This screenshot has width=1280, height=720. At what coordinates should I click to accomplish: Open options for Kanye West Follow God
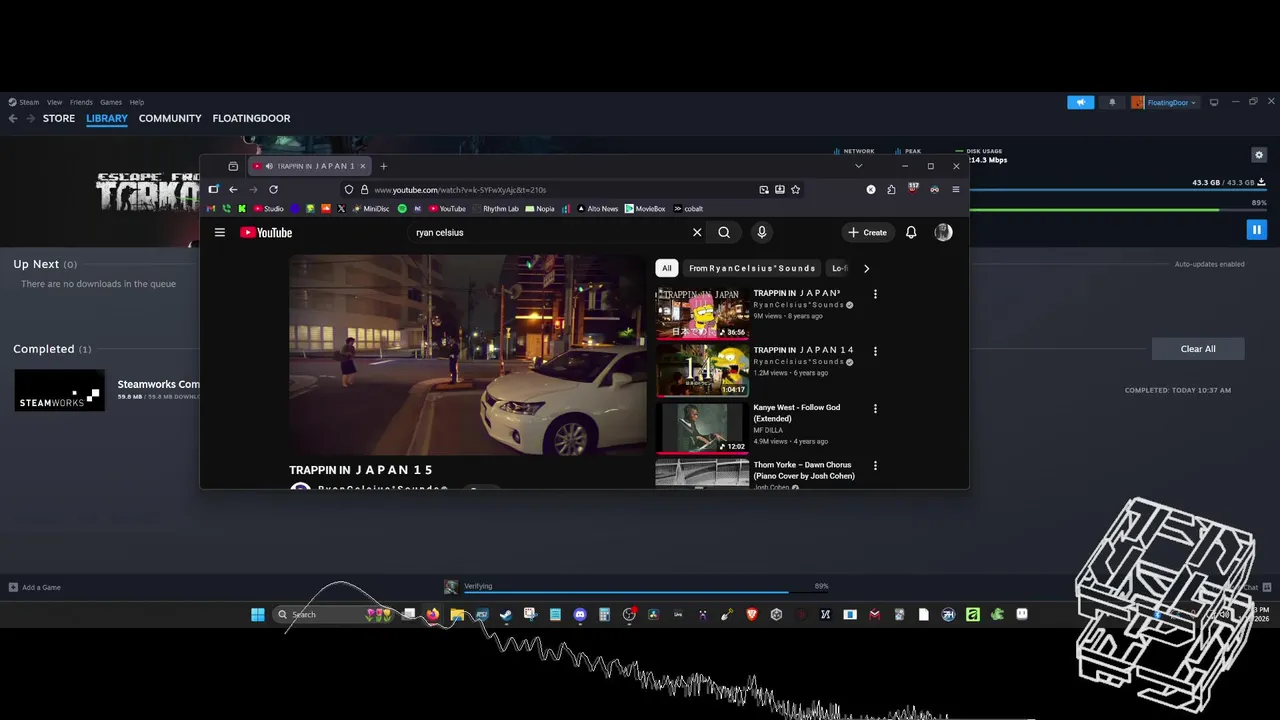pos(875,408)
